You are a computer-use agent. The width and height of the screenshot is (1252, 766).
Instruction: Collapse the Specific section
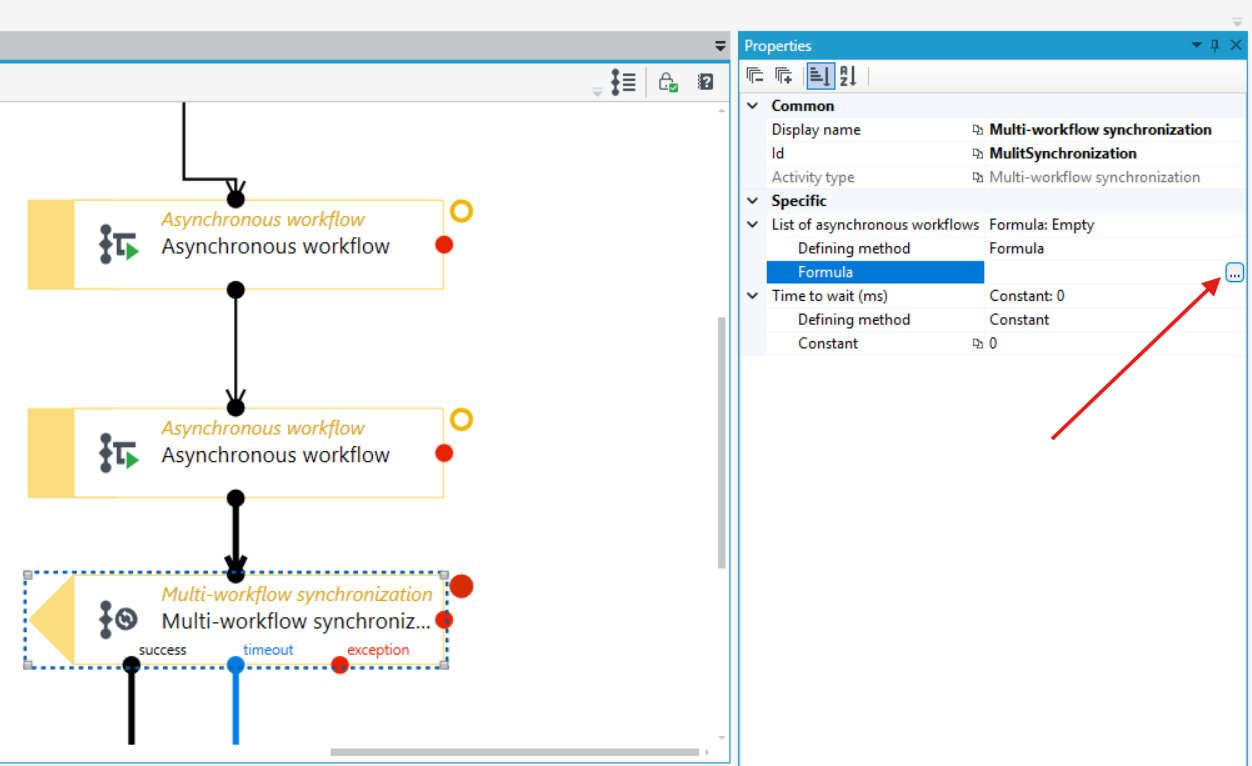click(x=753, y=201)
